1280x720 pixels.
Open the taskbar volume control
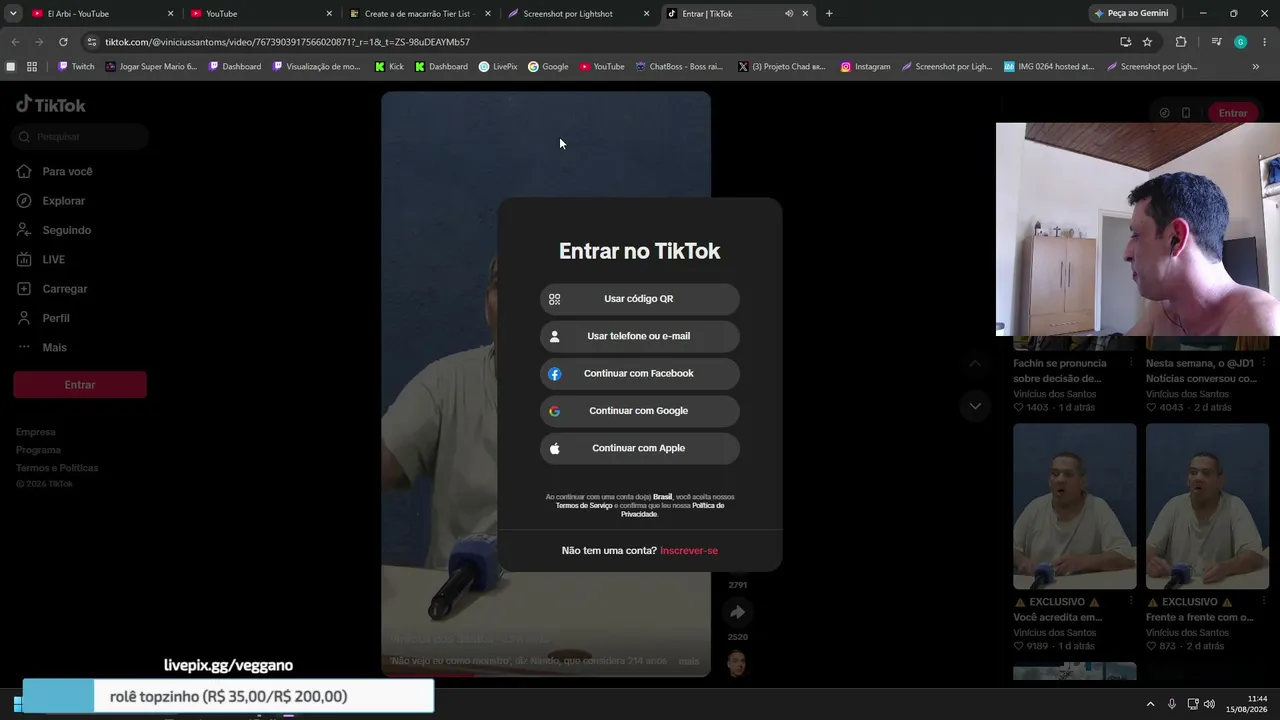coord(1209,704)
